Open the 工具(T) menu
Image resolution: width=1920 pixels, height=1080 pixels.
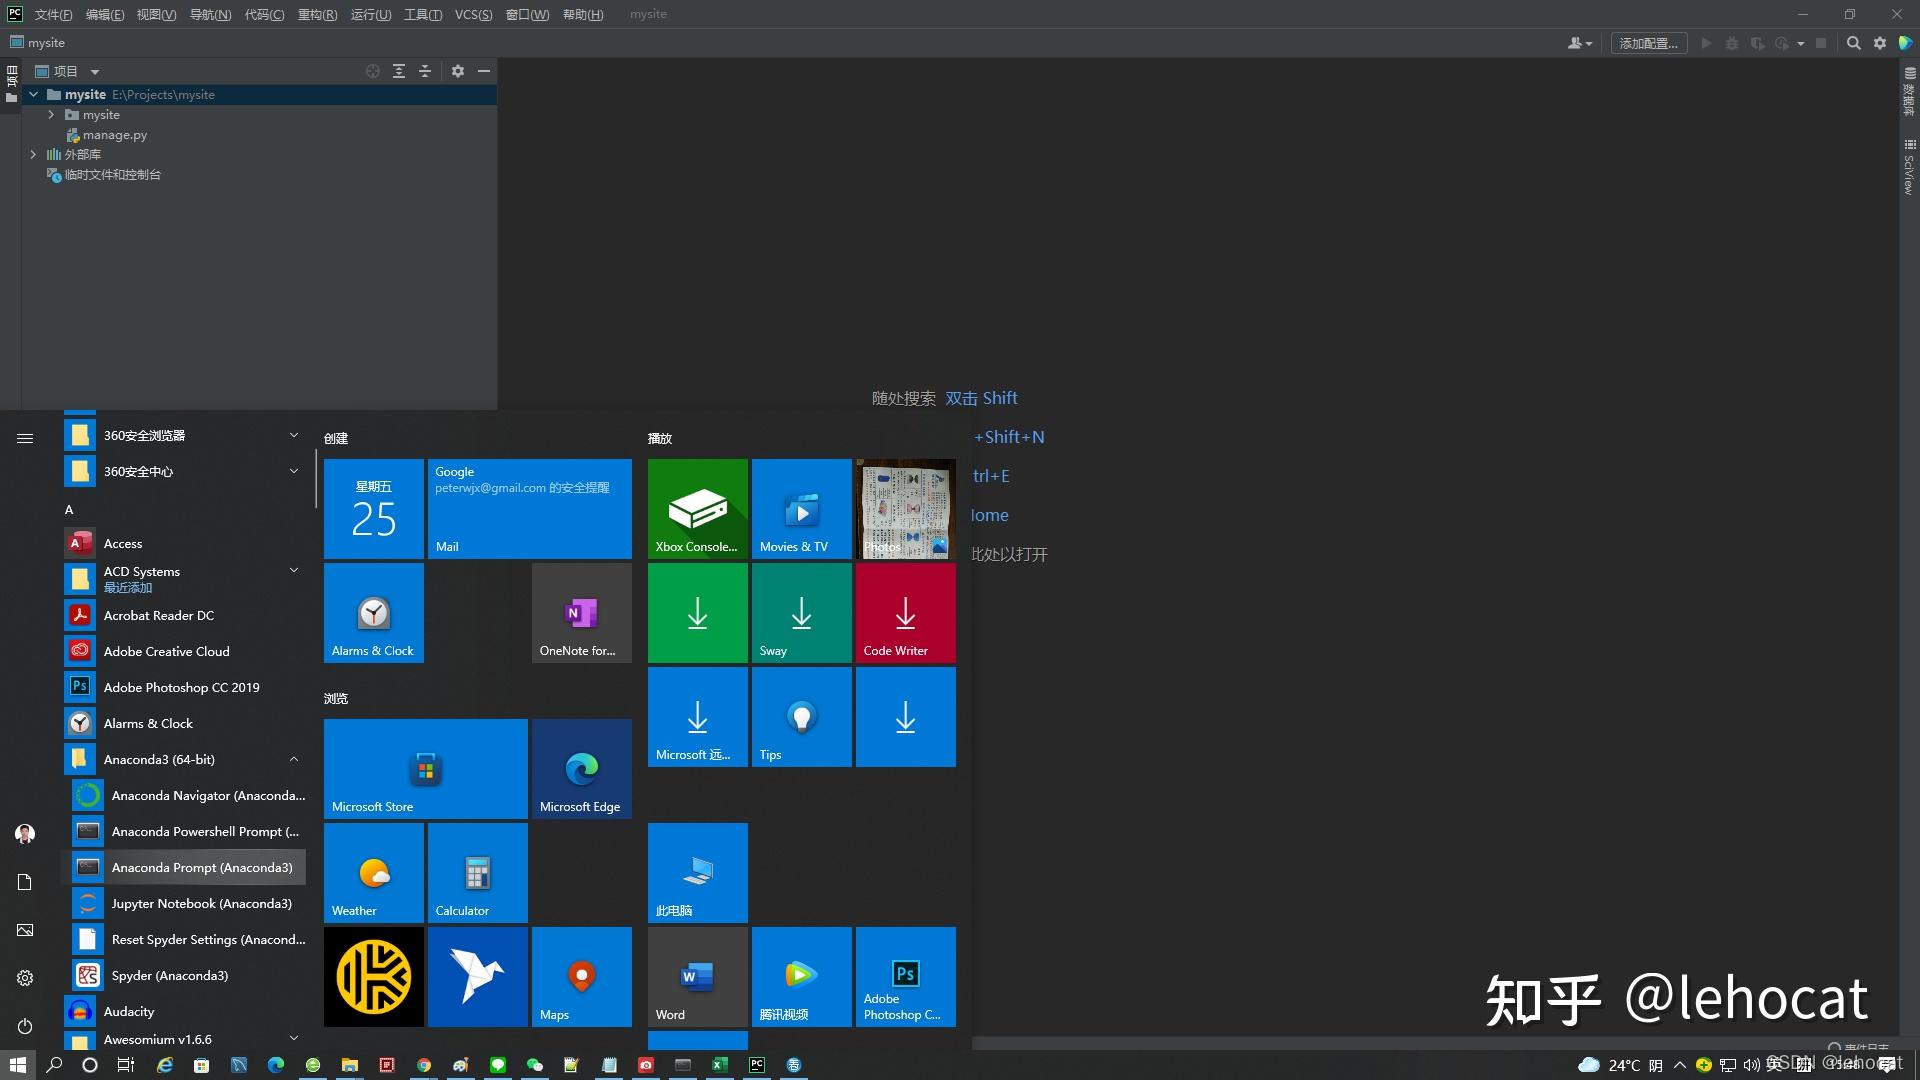pos(422,14)
